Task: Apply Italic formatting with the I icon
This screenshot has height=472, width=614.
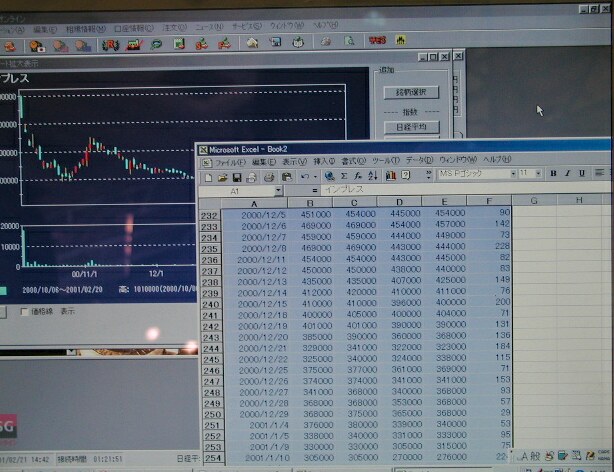Action: [x=567, y=174]
